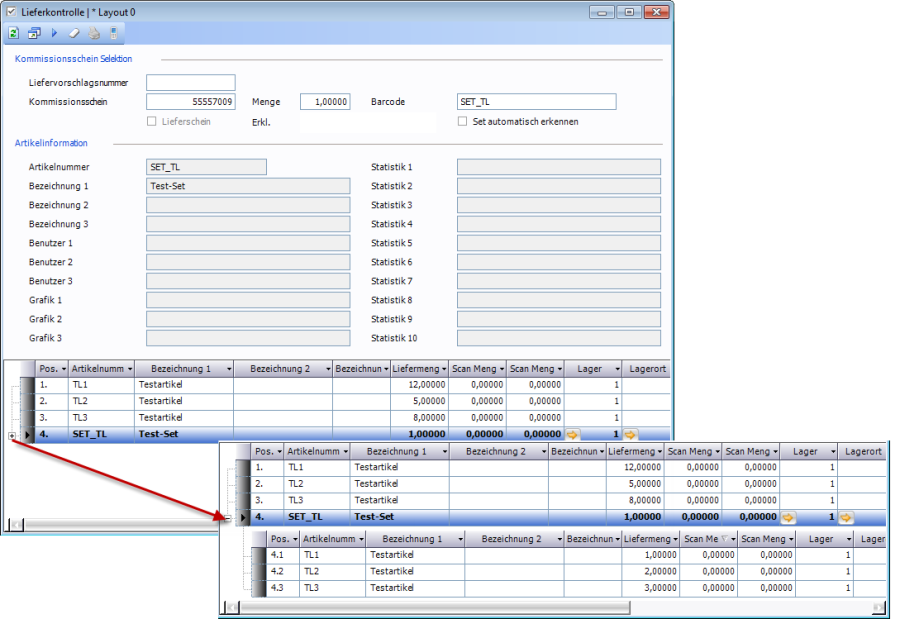Click the Bezeichnung 2 column header in upper grid

pos(282,369)
